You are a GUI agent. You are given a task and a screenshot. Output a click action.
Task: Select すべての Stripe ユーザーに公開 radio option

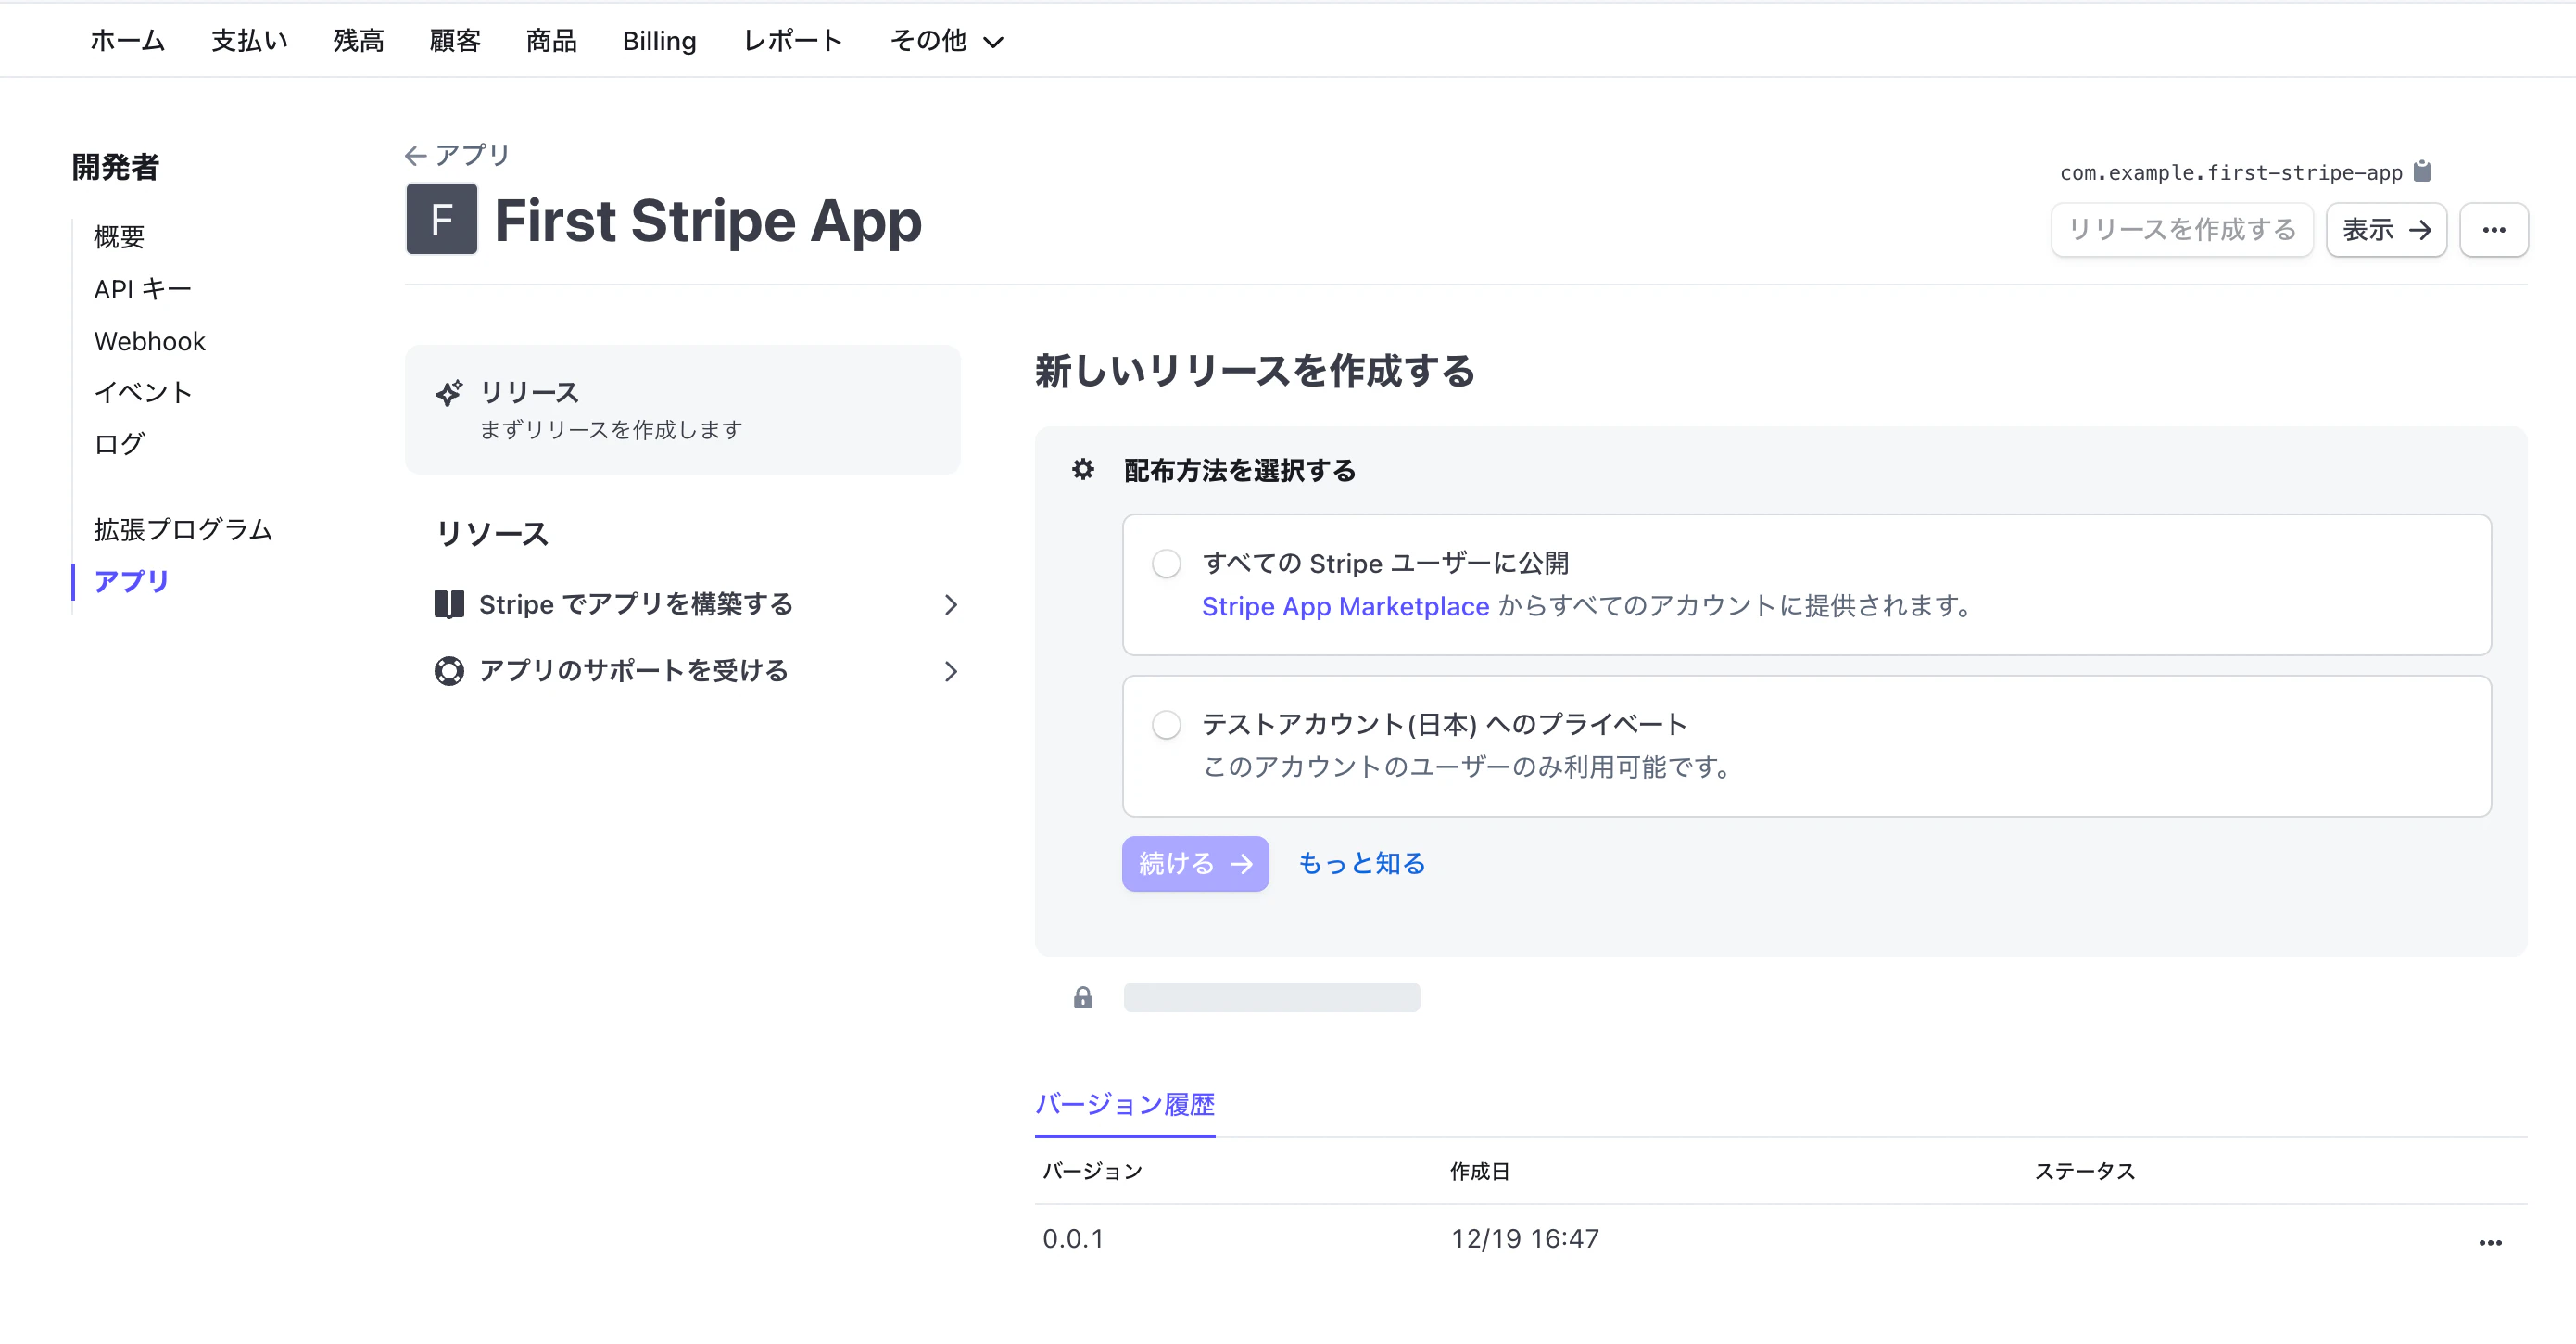pyautogui.click(x=1166, y=564)
